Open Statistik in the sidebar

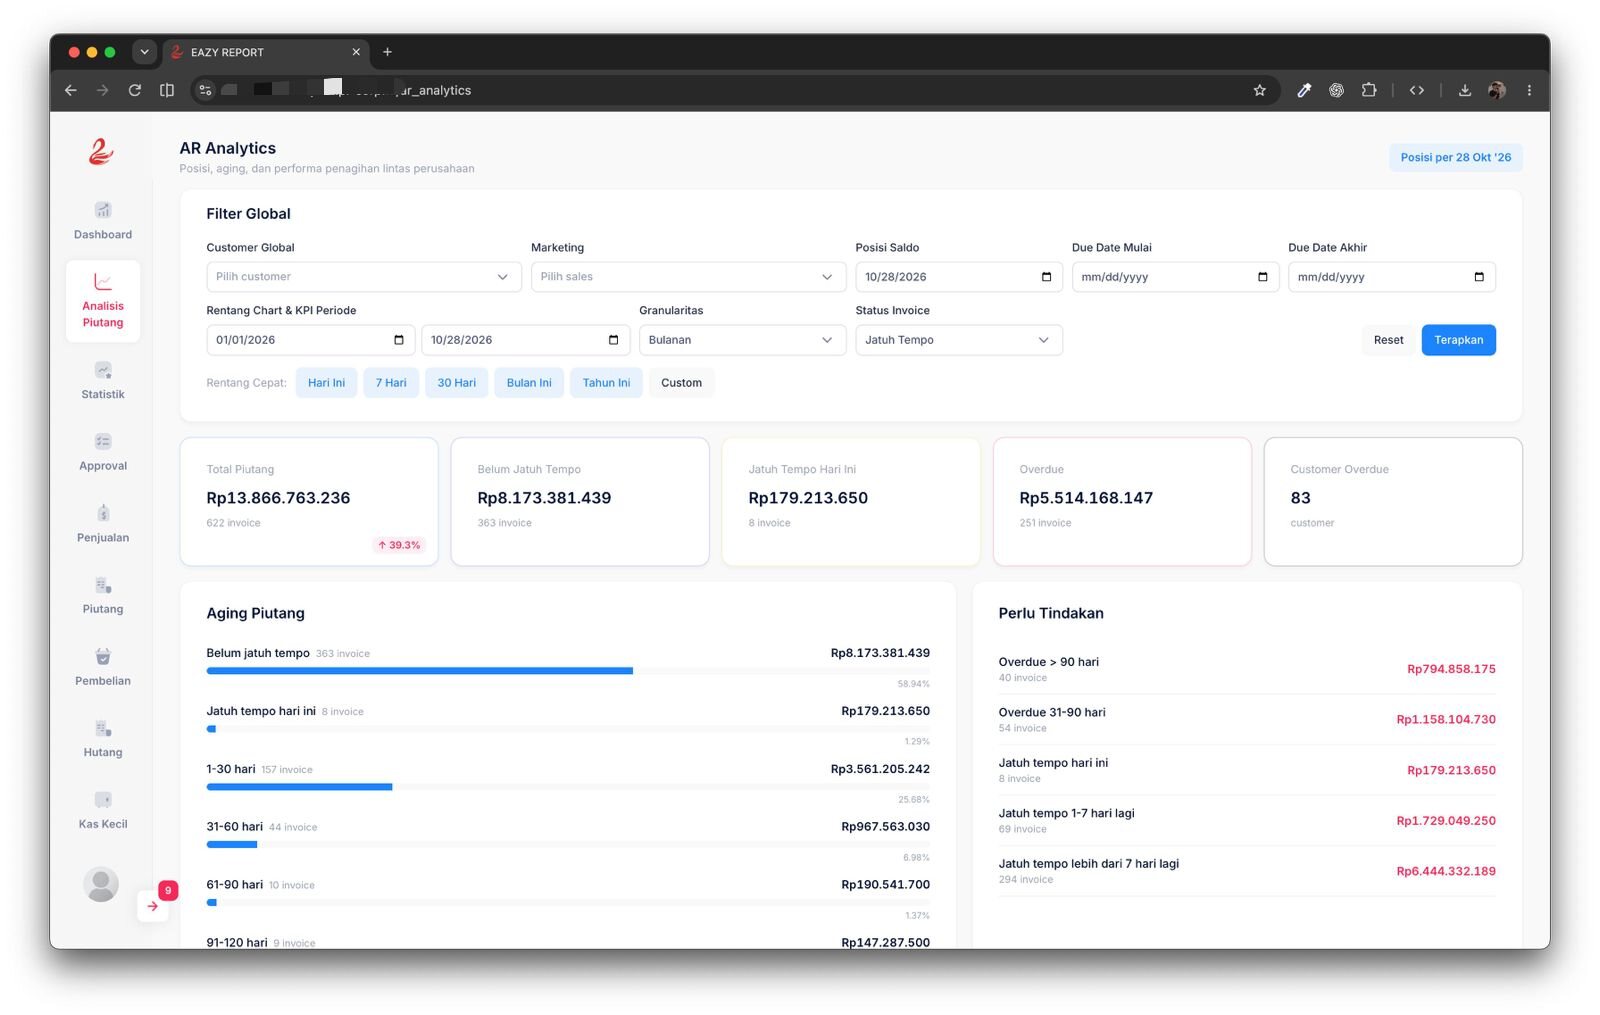pos(103,381)
